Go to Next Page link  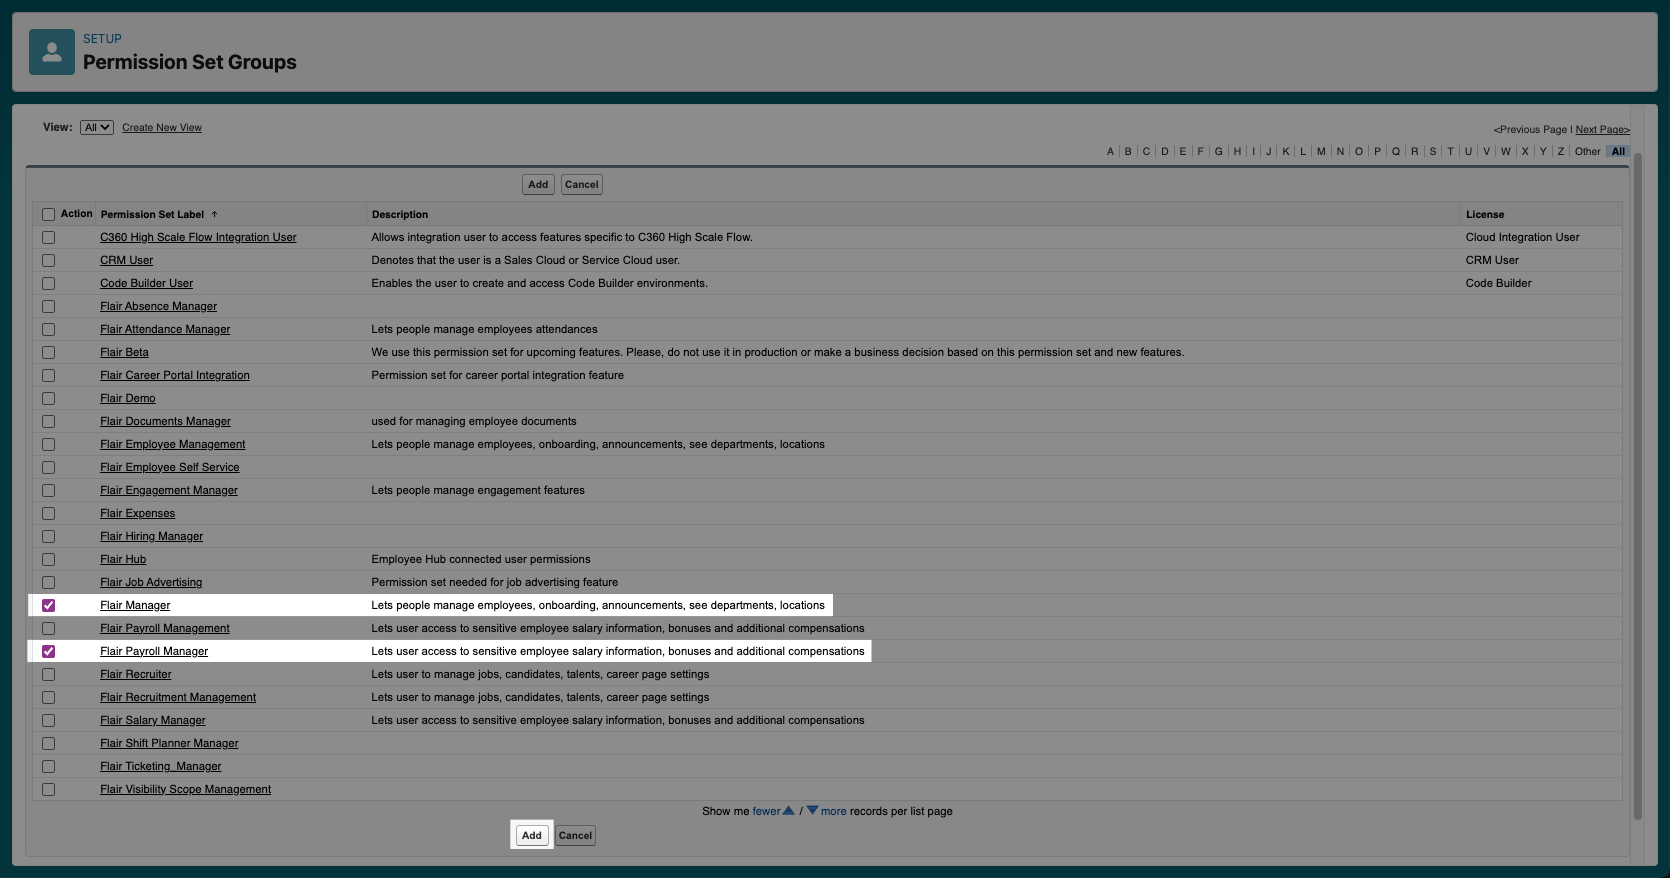pyautogui.click(x=1602, y=130)
